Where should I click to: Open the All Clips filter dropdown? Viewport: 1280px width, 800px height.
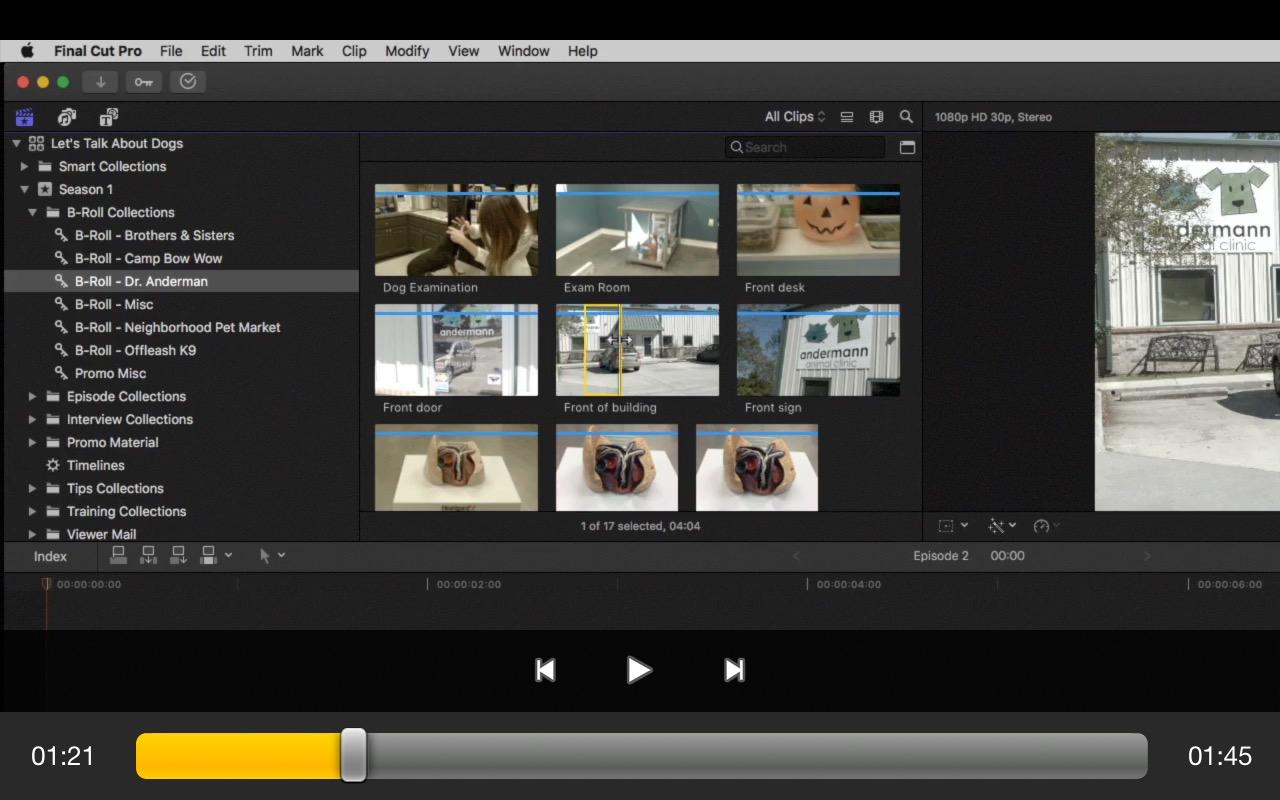795,117
